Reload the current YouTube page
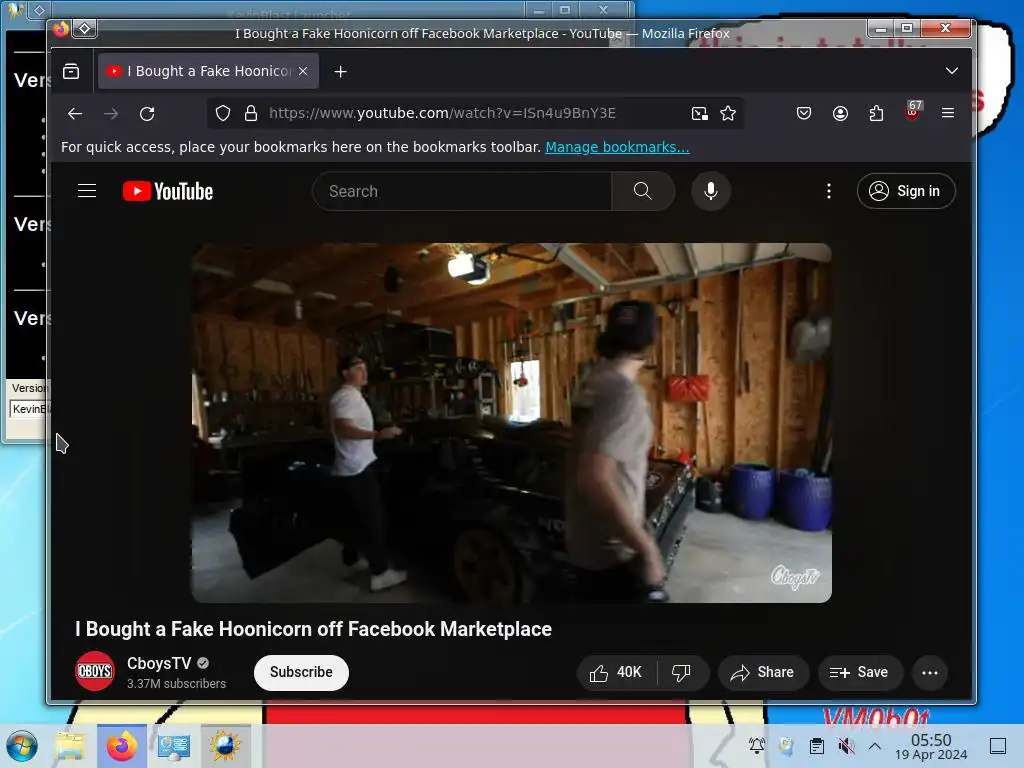 click(x=148, y=113)
